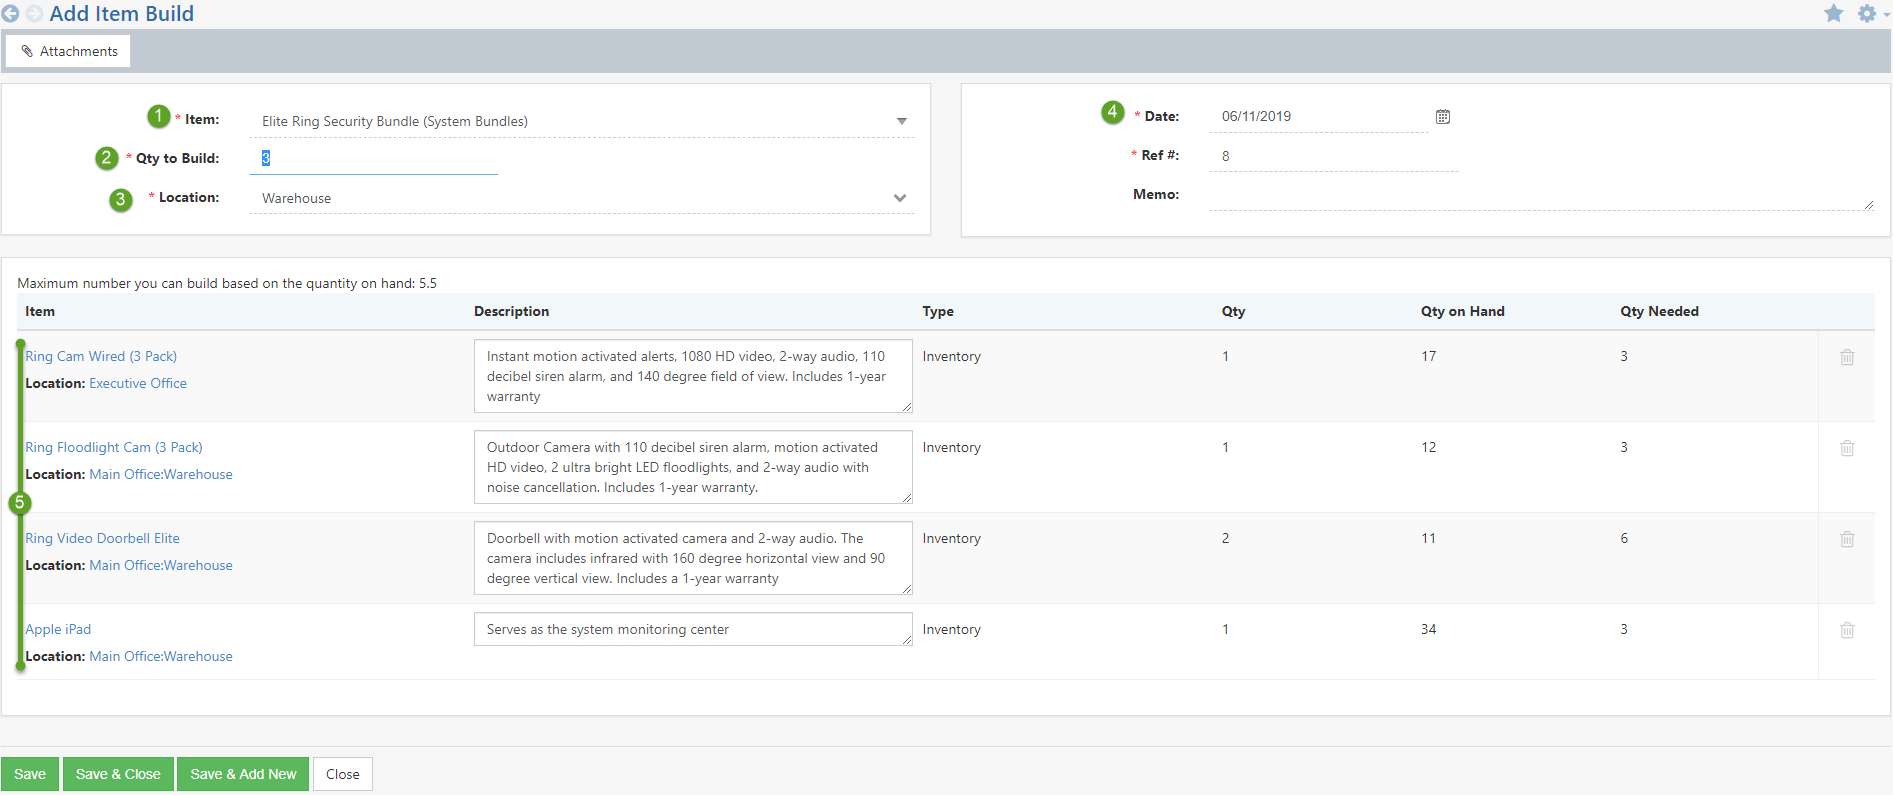1893x795 pixels.
Task: Open Main Office:Warehouse link under Ring Floodlight Cam
Action: point(161,474)
